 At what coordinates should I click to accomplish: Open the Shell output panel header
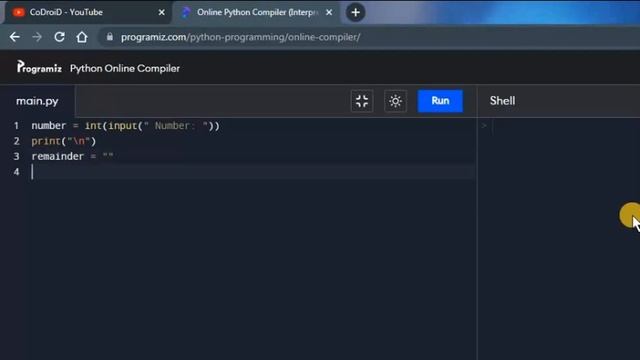pyautogui.click(x=502, y=101)
